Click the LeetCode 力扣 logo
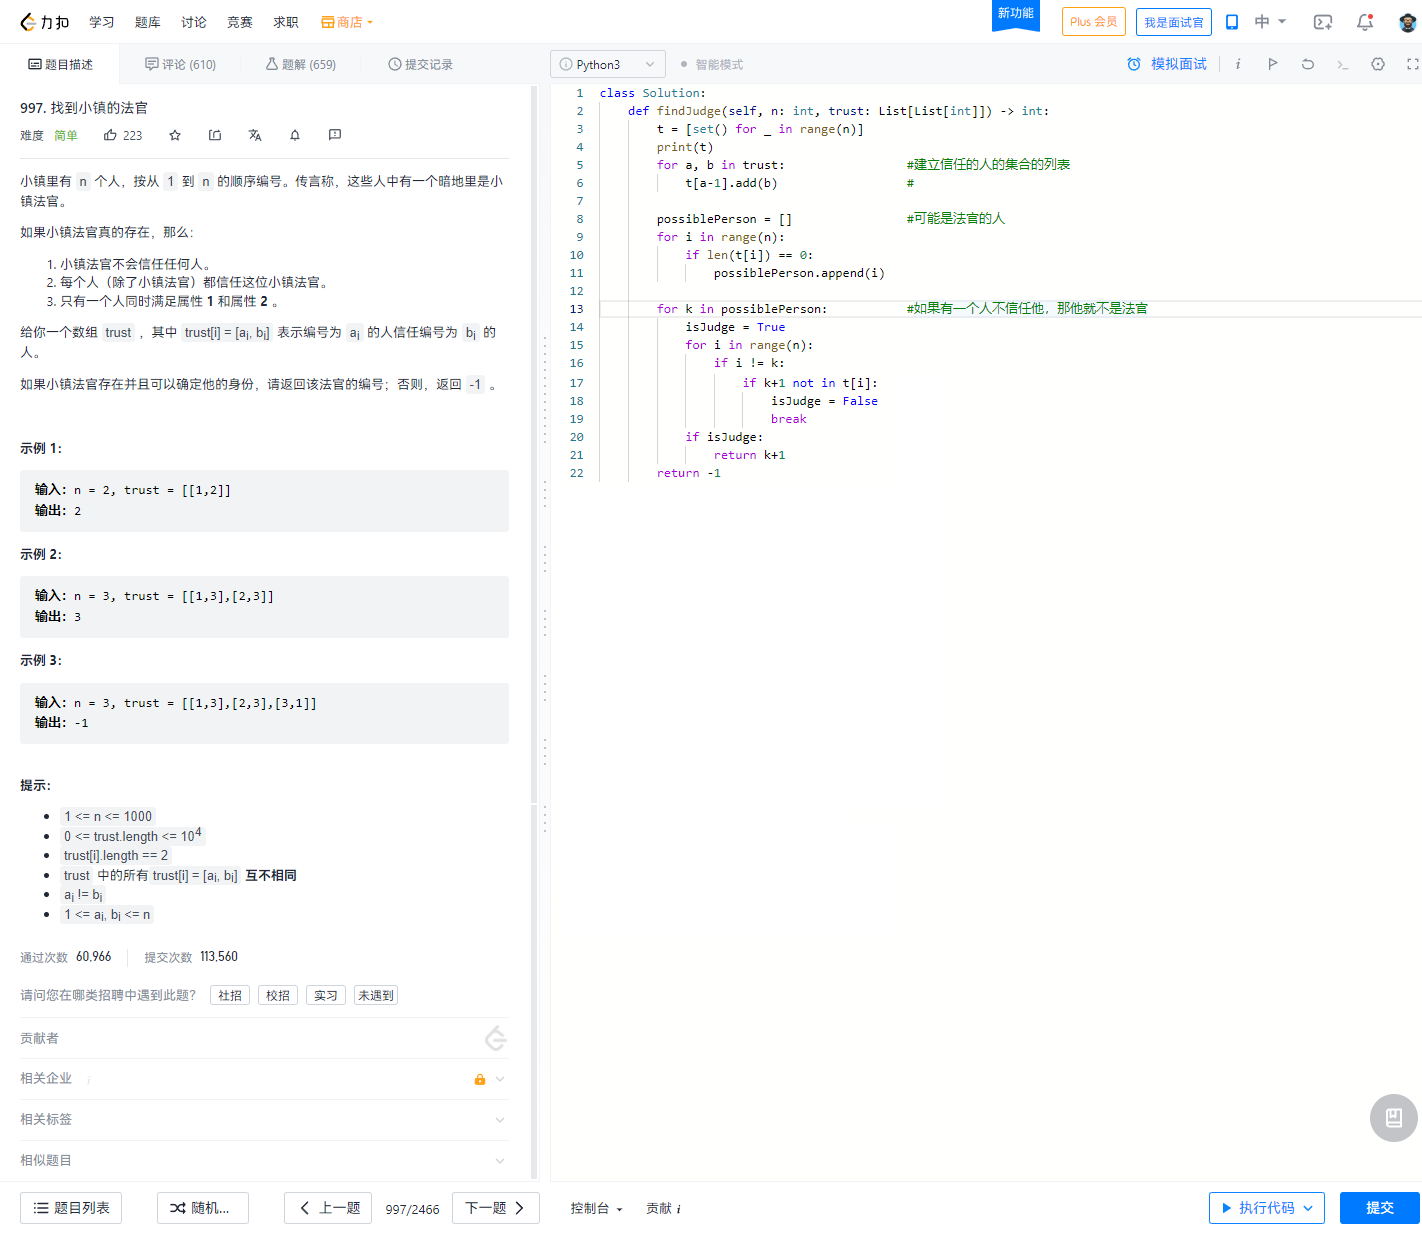The width and height of the screenshot is (1422, 1233). pos(45,22)
